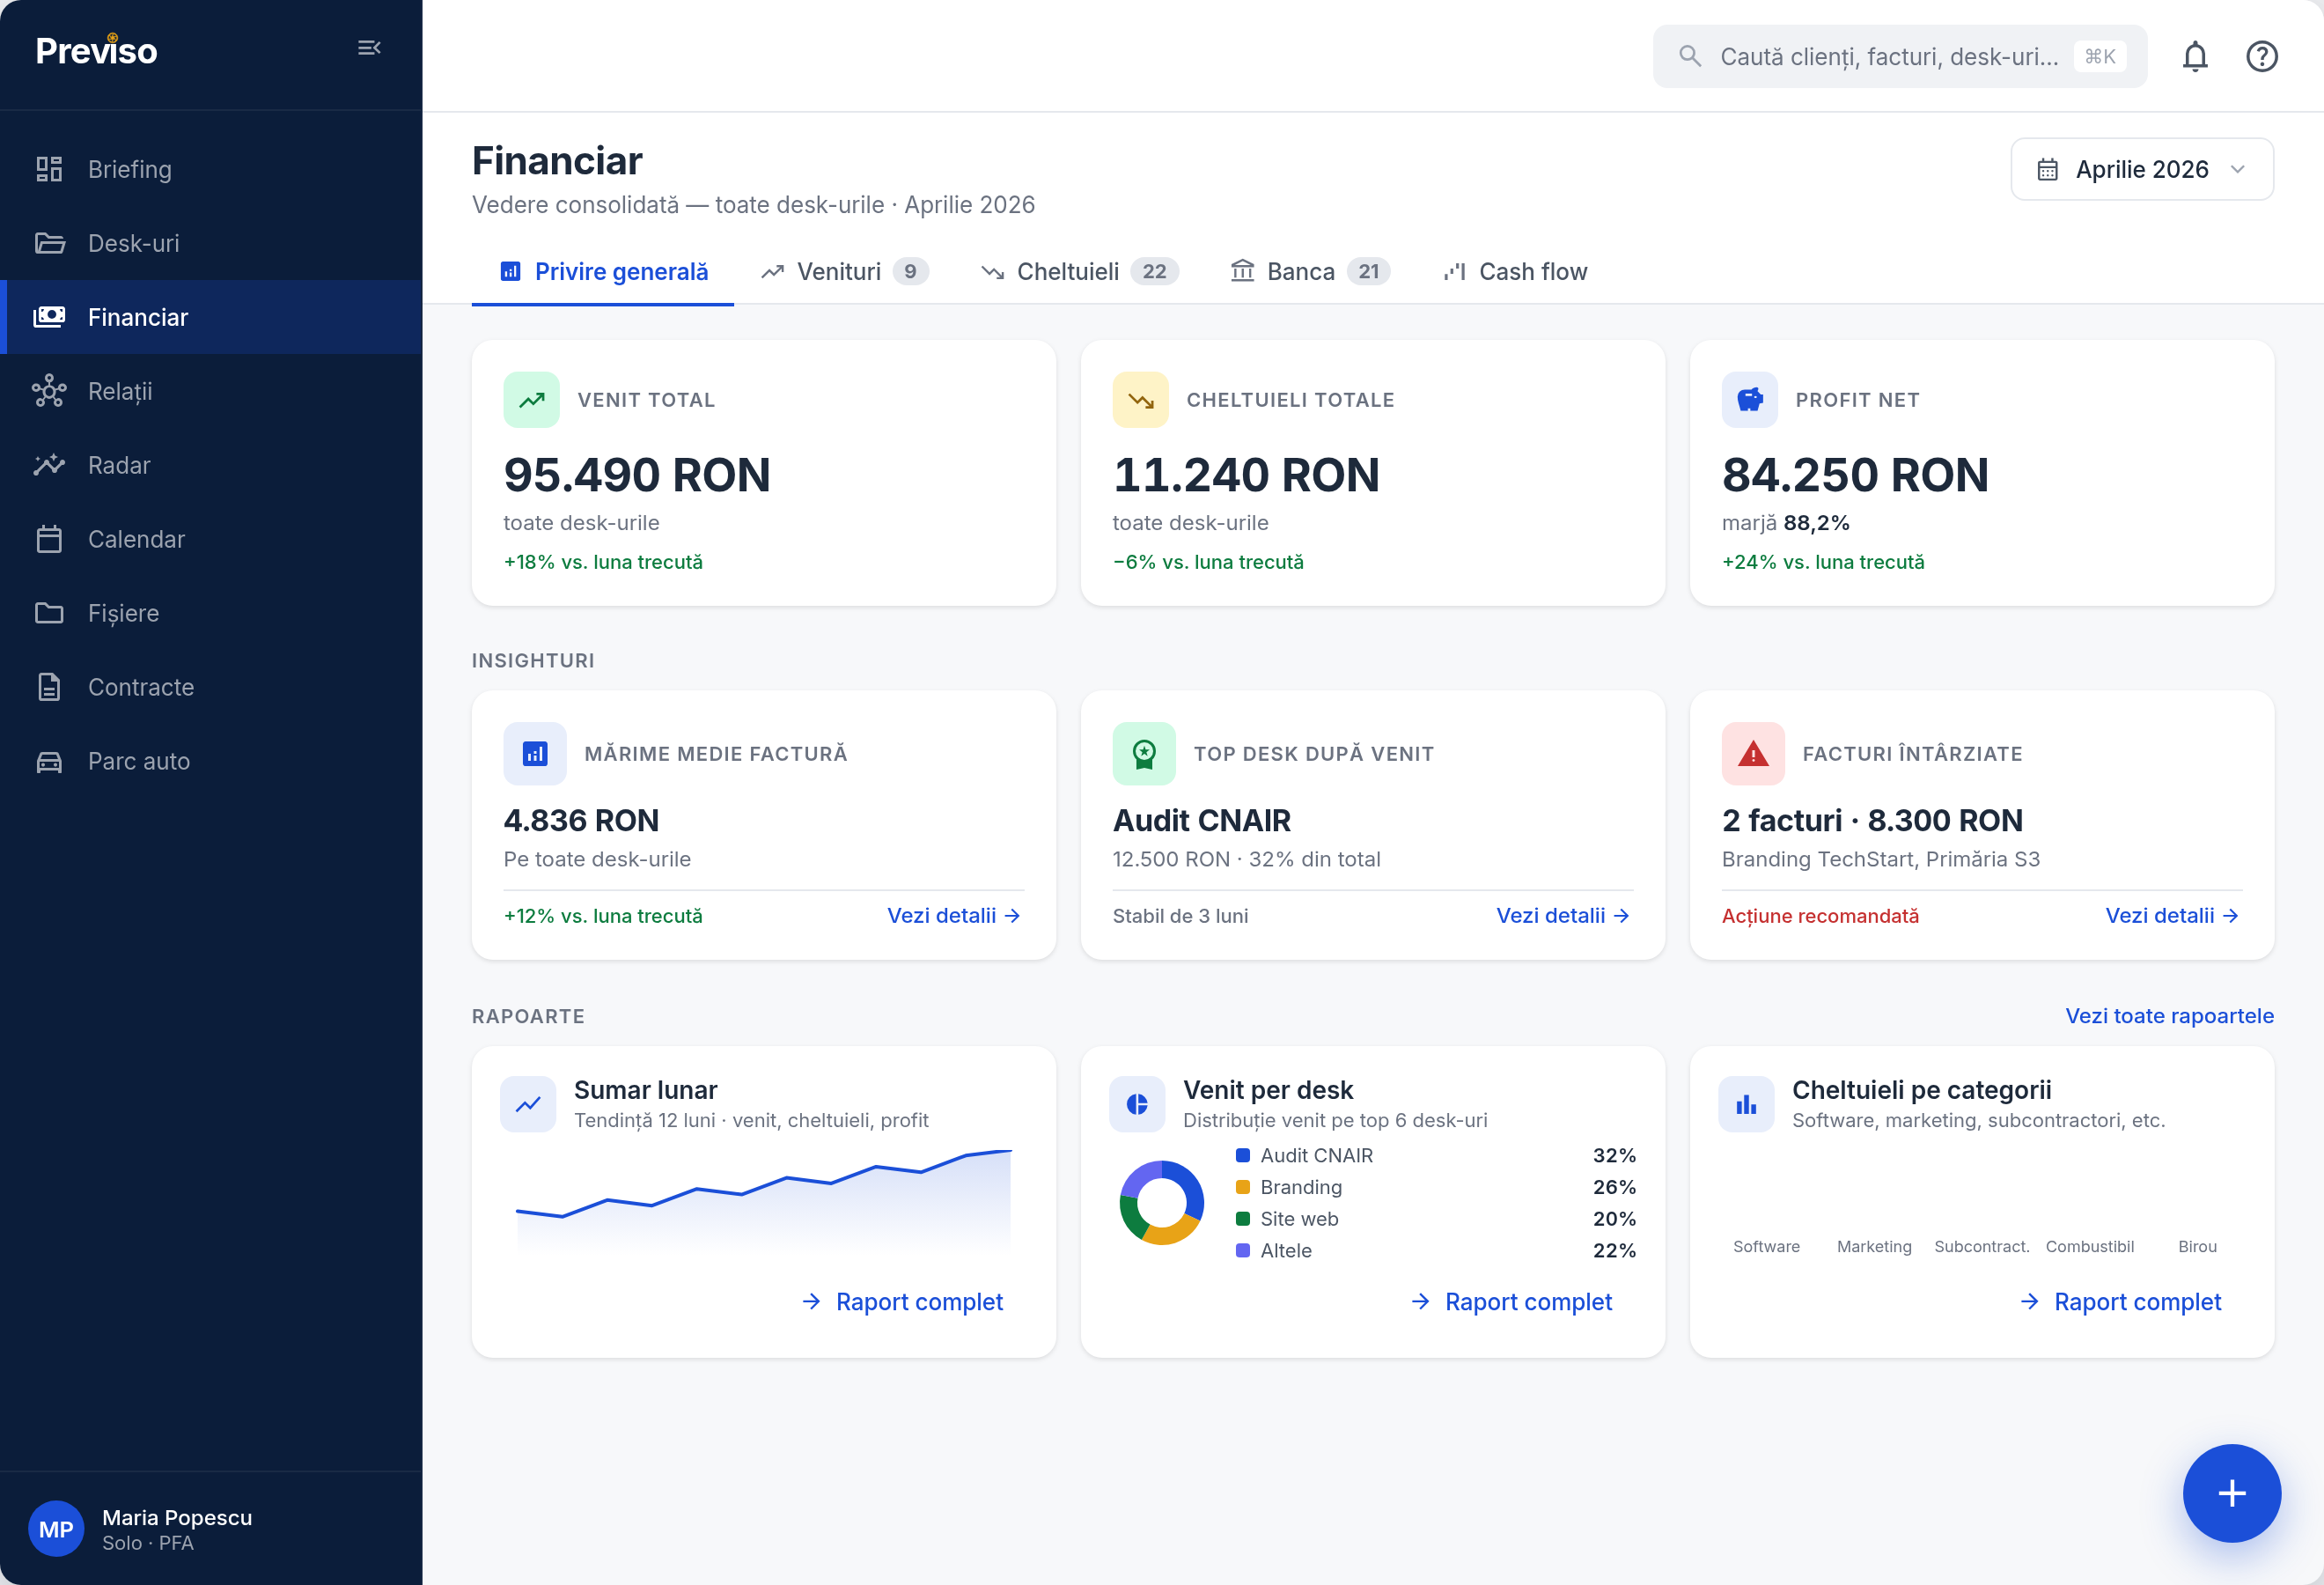This screenshot has height=1585, width=2324.
Task: Open the help question mark icon
Action: click(x=2261, y=57)
